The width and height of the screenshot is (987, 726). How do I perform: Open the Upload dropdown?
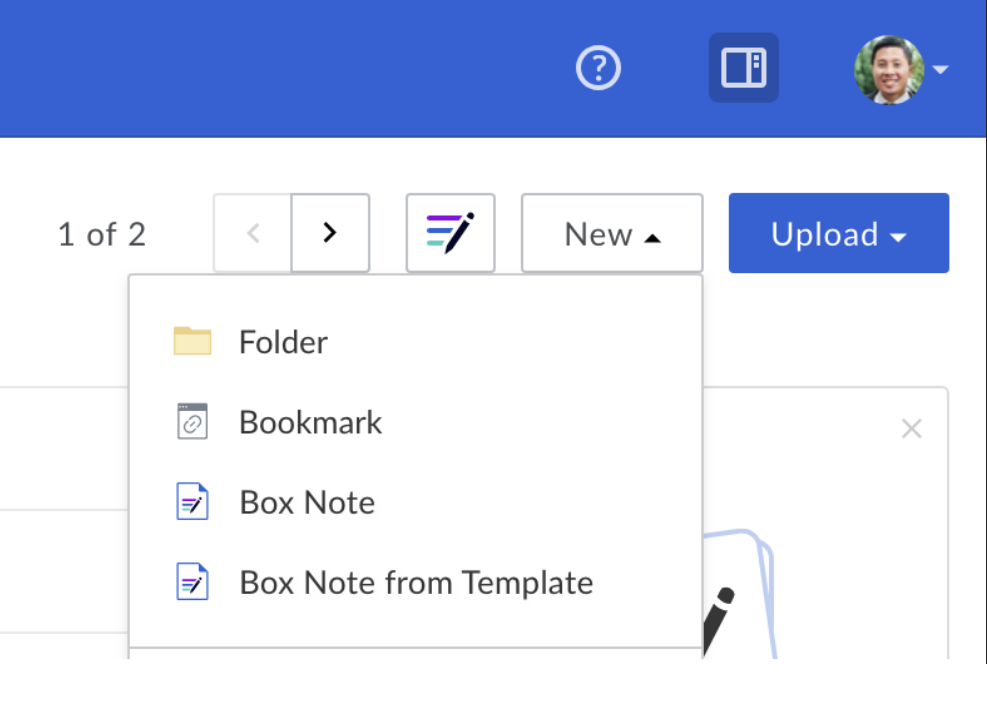(838, 233)
